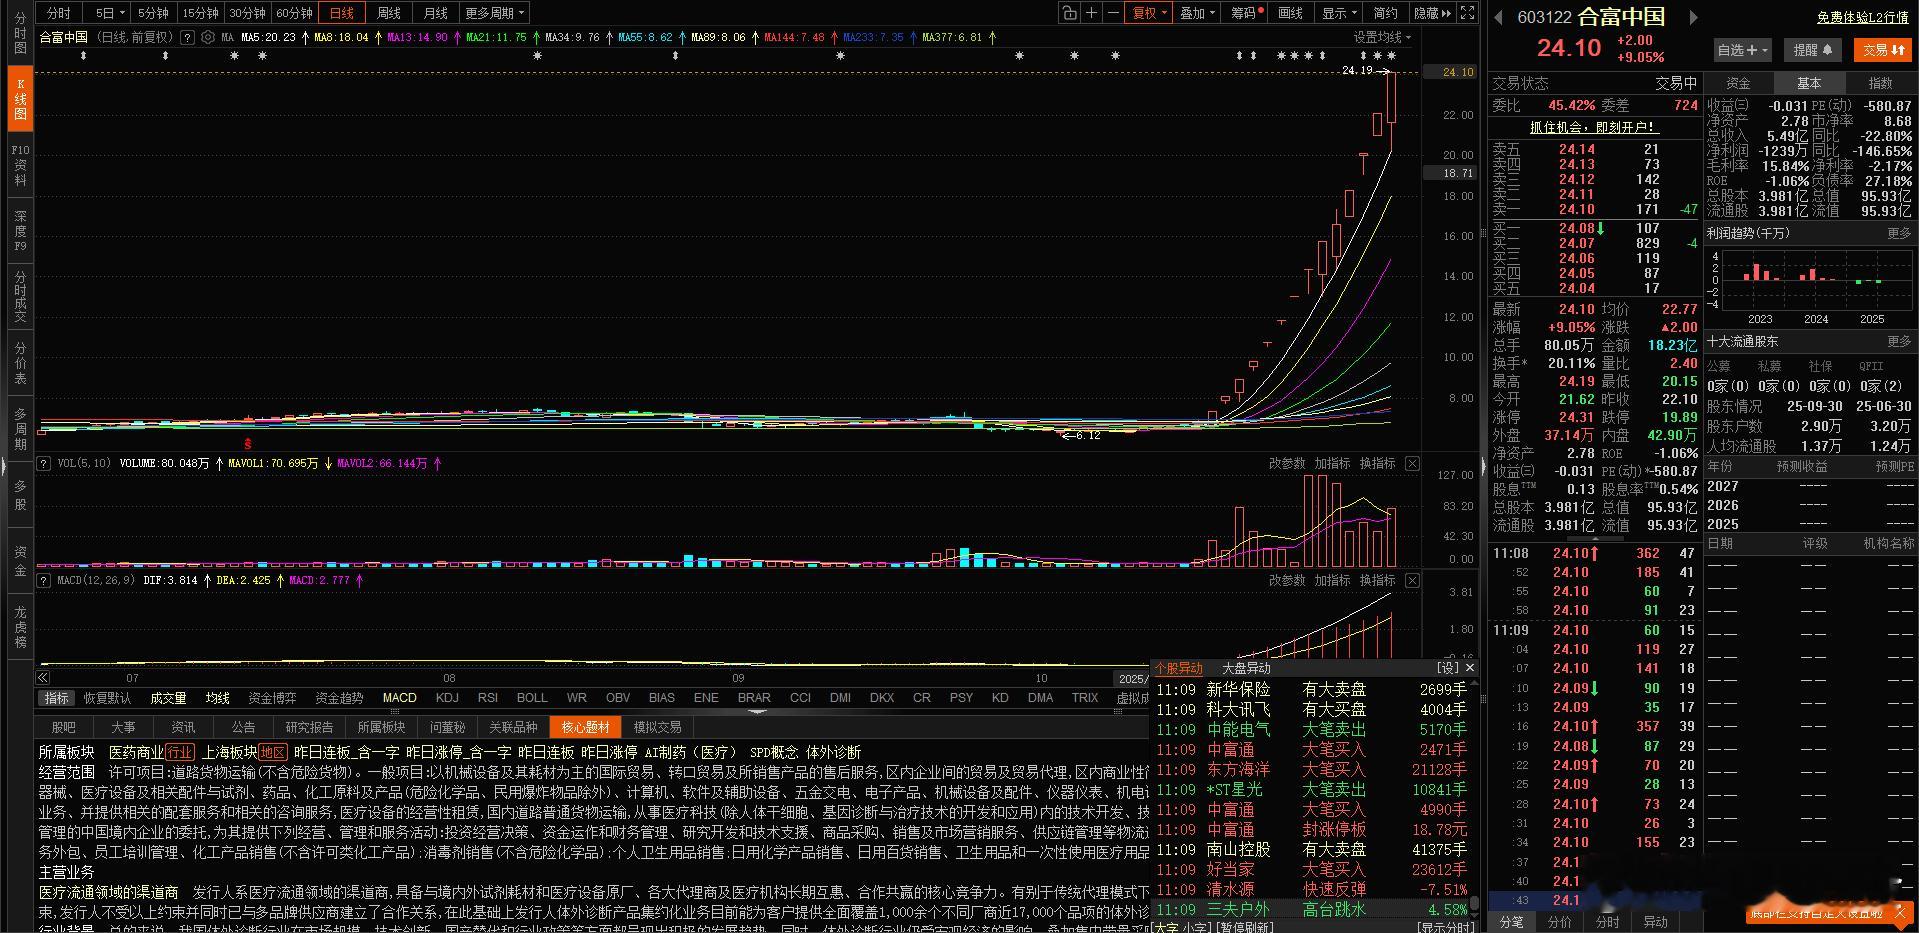Open the 筹码 chip distribution panel
Viewport: 1919px width, 933px height.
[1243, 13]
